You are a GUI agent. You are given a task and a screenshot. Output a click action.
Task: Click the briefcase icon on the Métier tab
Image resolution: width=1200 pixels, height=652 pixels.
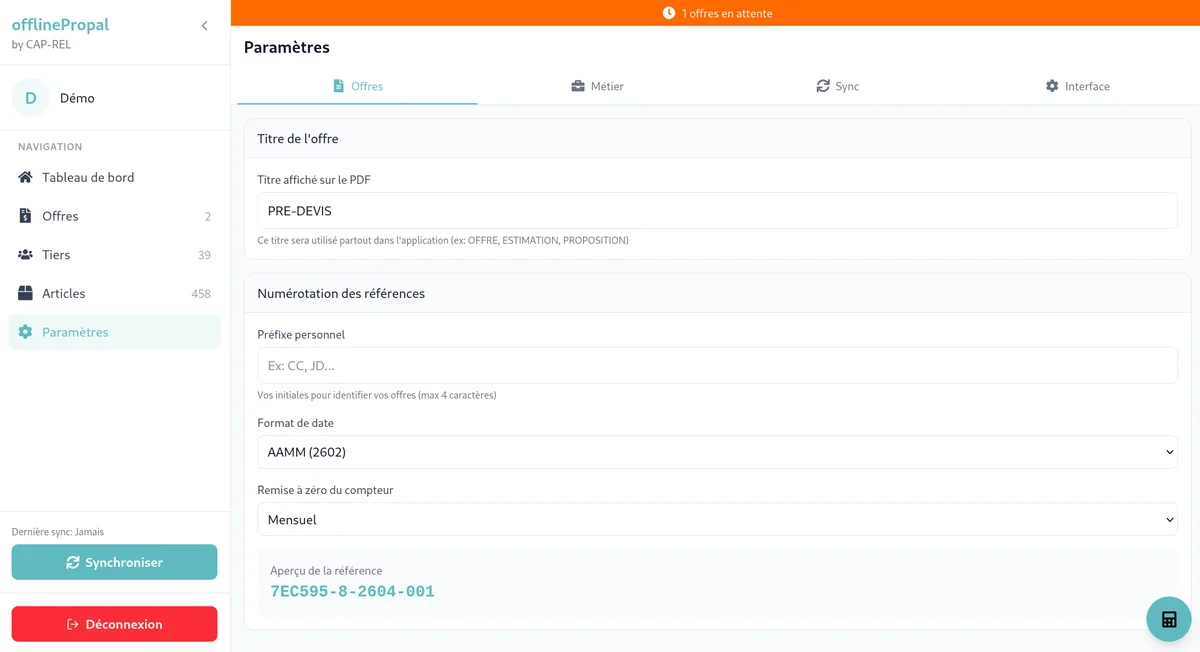(x=578, y=86)
